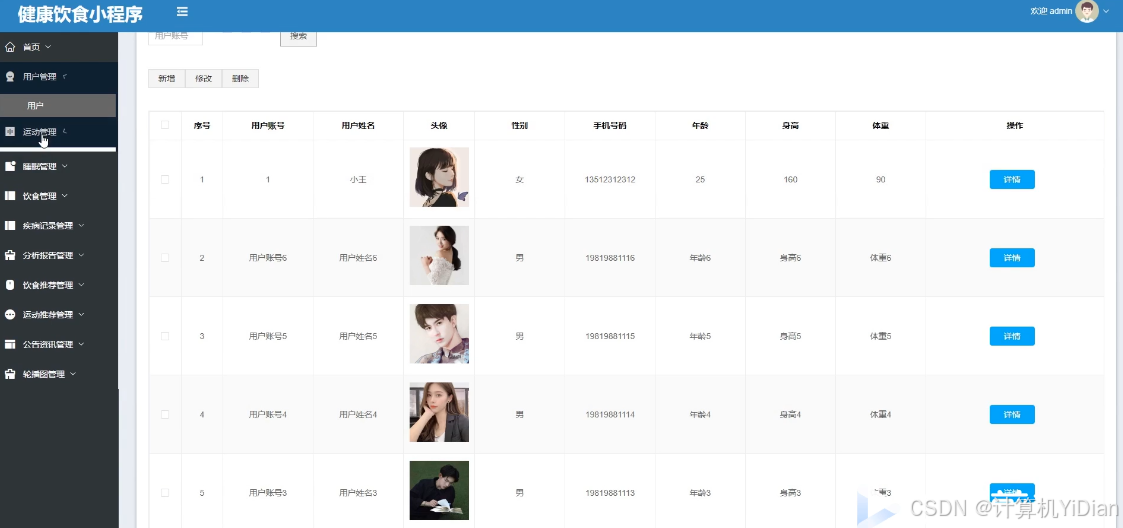Viewport: 1123px width, 528px height.
Task: Click the 年龄 column header
Action: [700, 126]
